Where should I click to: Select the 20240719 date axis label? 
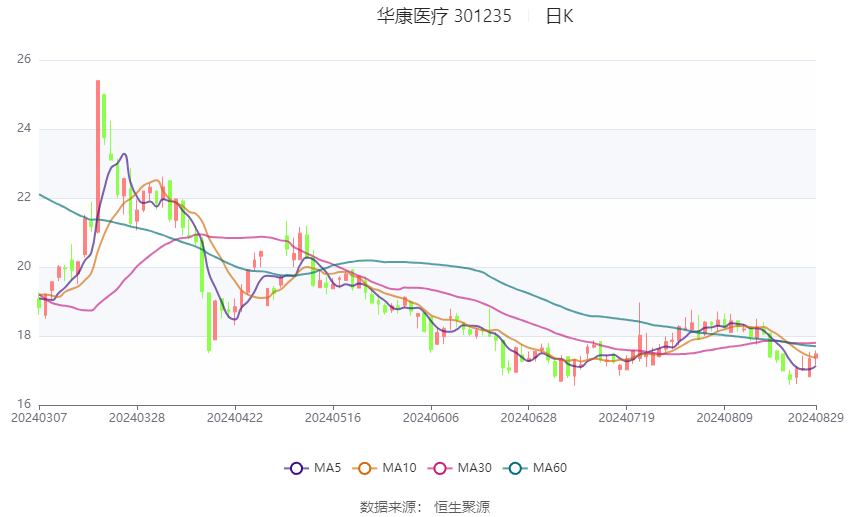627,418
